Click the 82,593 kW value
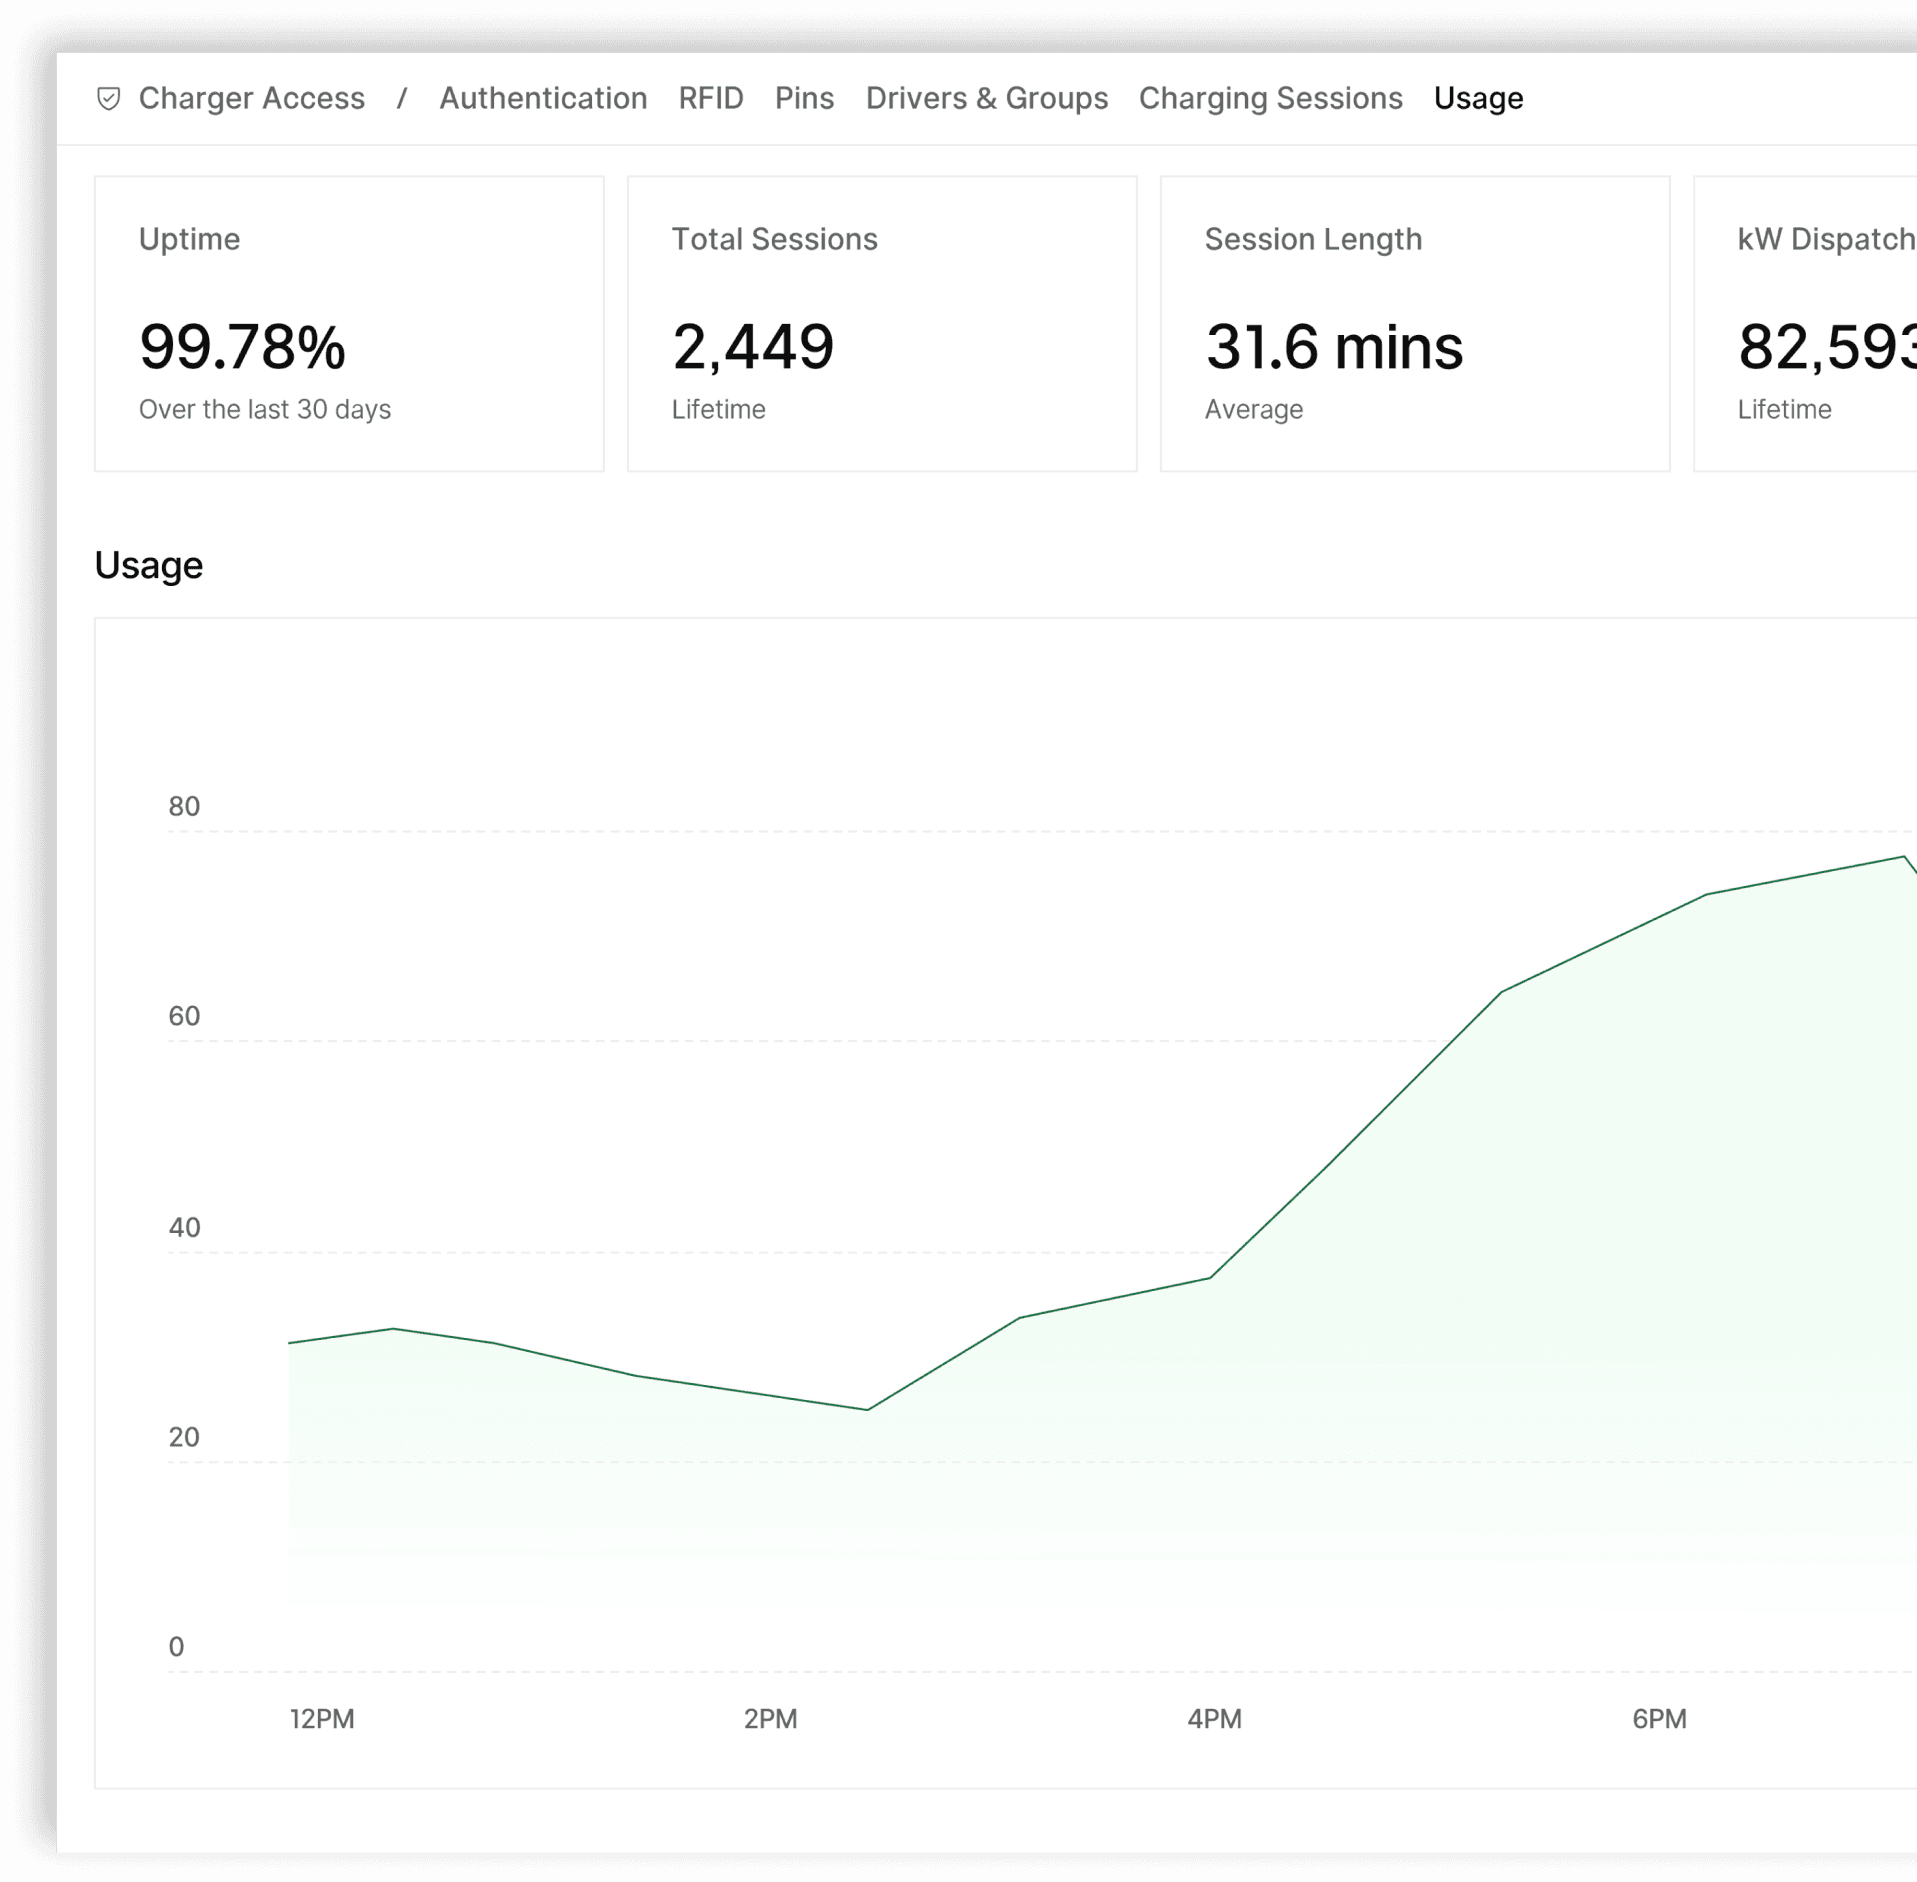This screenshot has height=1882, width=1917. point(1827,347)
